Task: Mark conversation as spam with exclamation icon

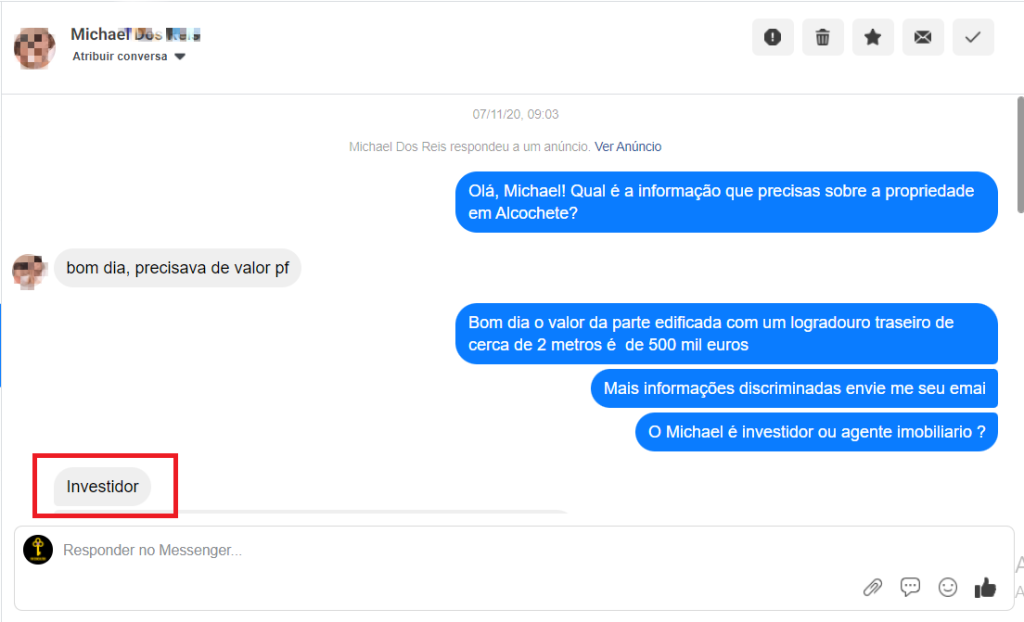Action: click(x=773, y=37)
